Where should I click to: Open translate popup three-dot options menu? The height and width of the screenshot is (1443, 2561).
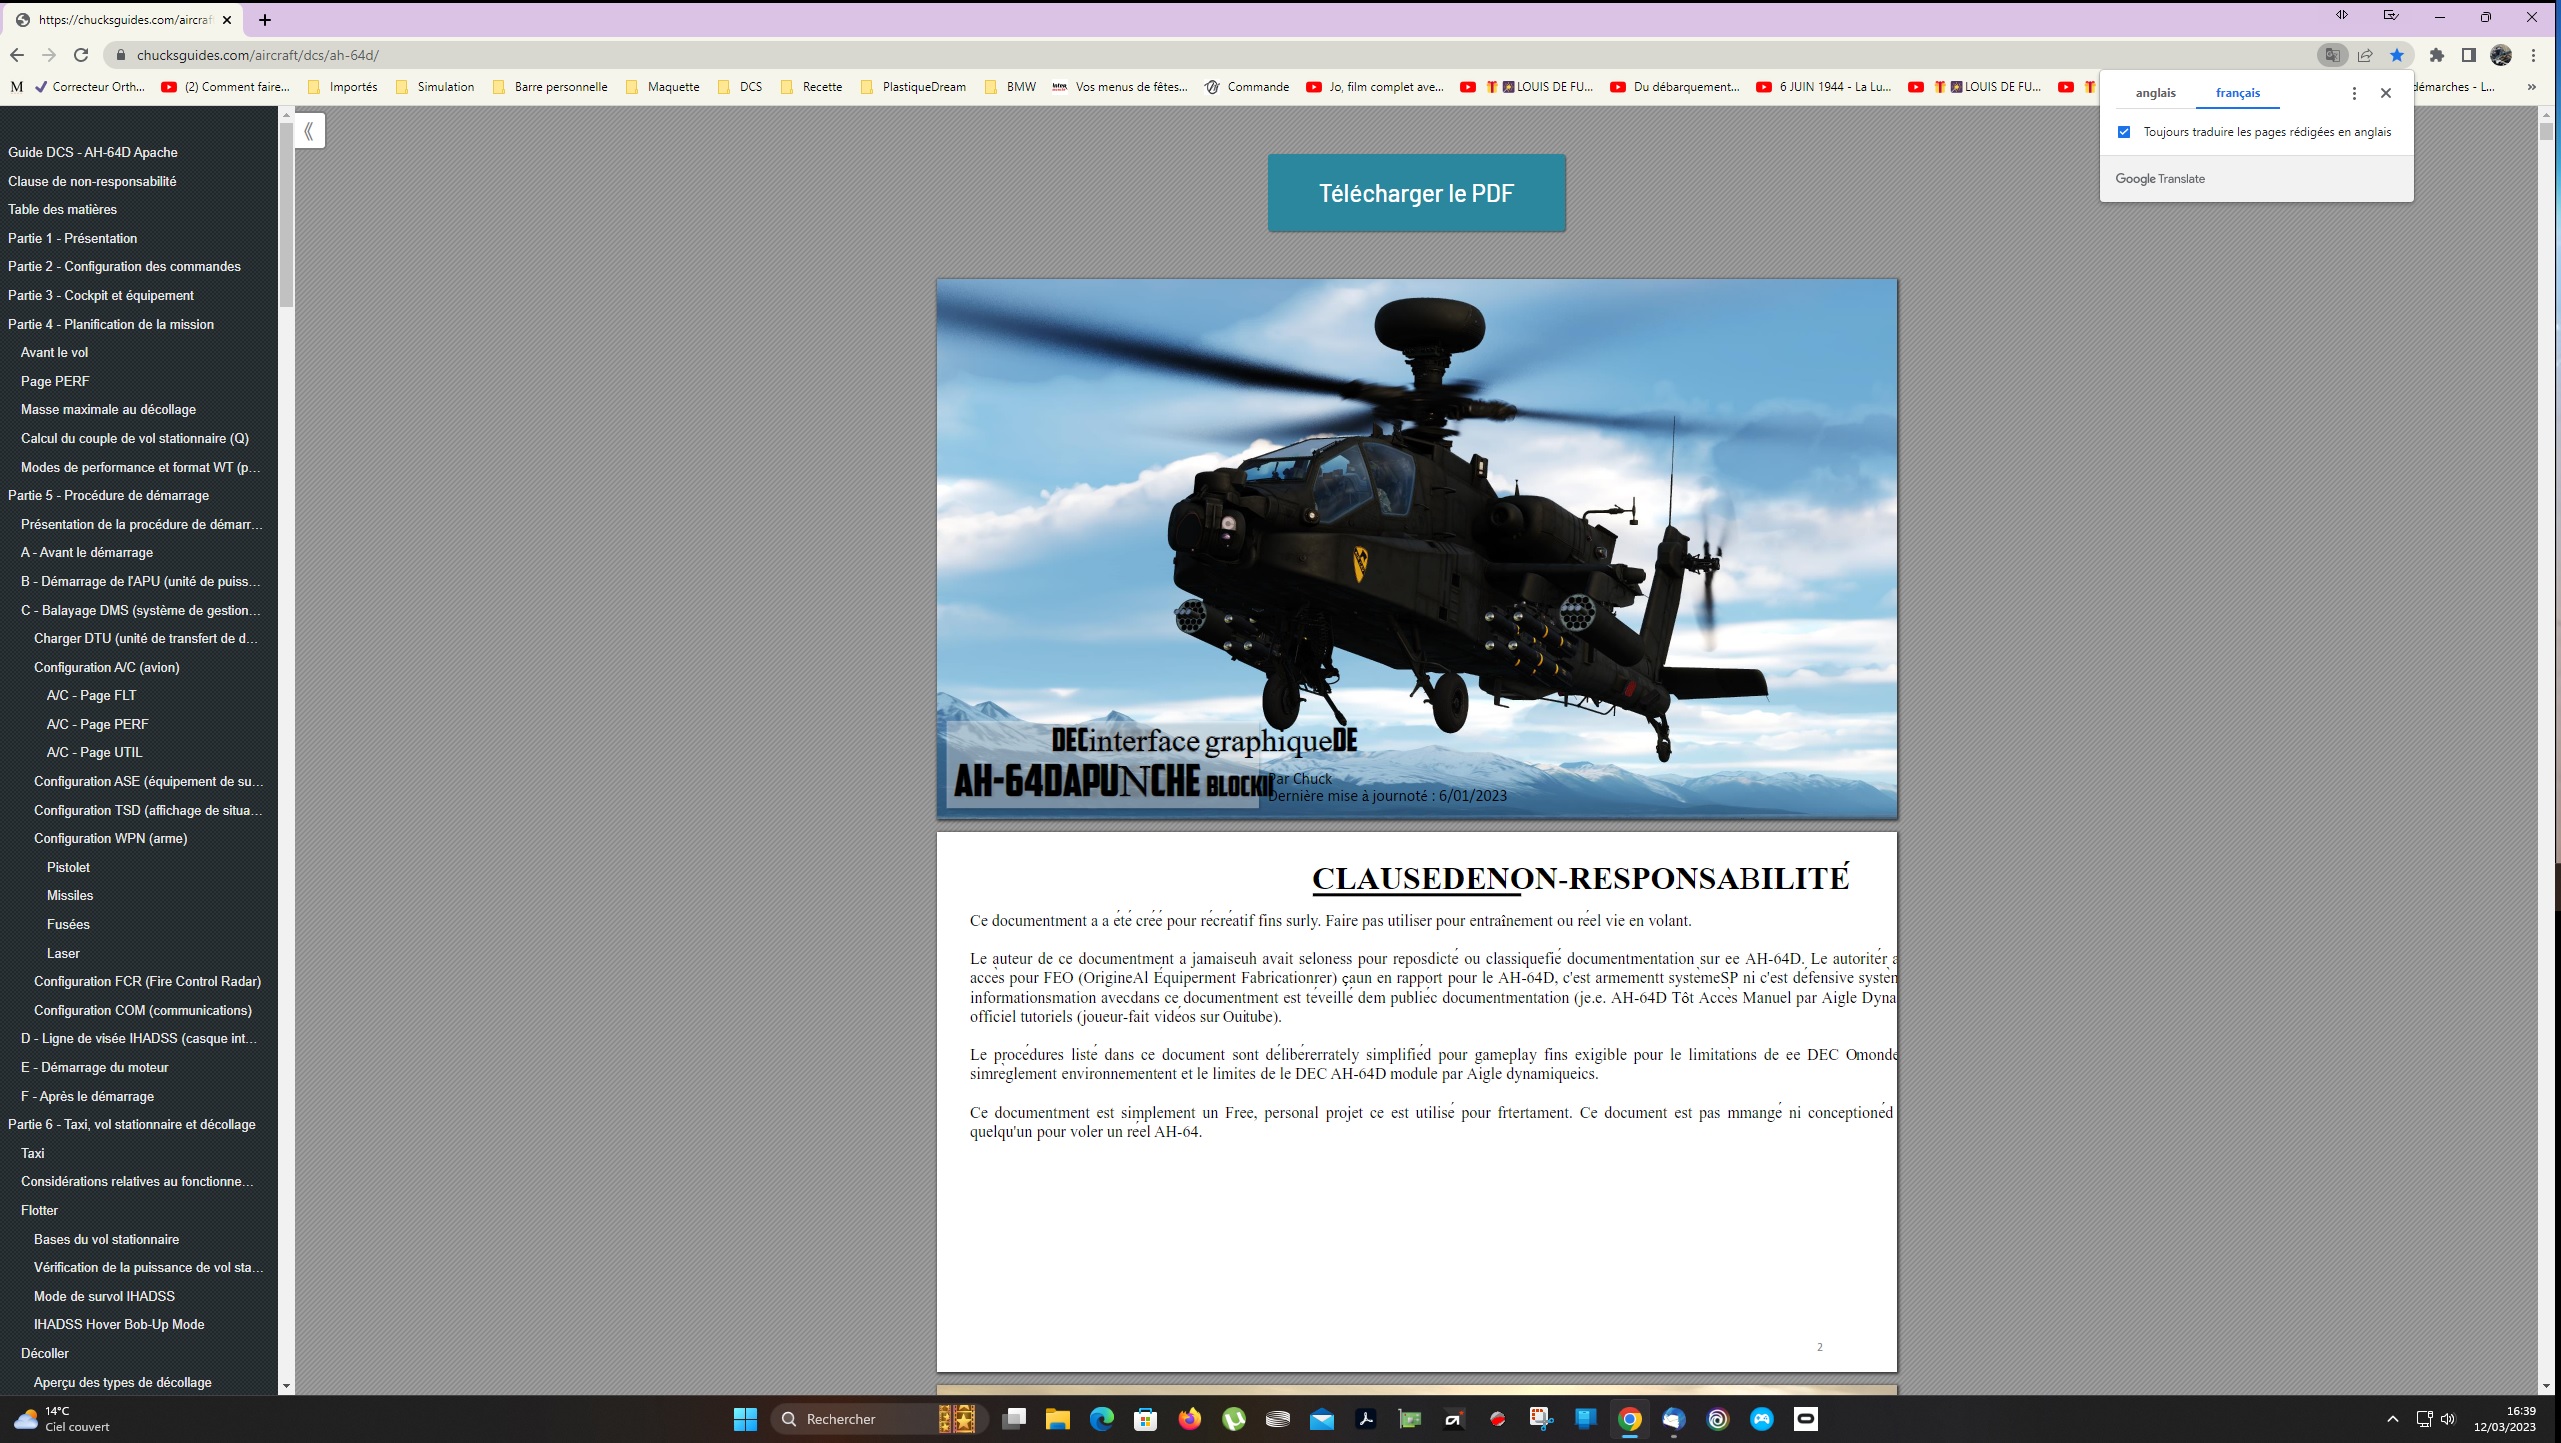2354,93
